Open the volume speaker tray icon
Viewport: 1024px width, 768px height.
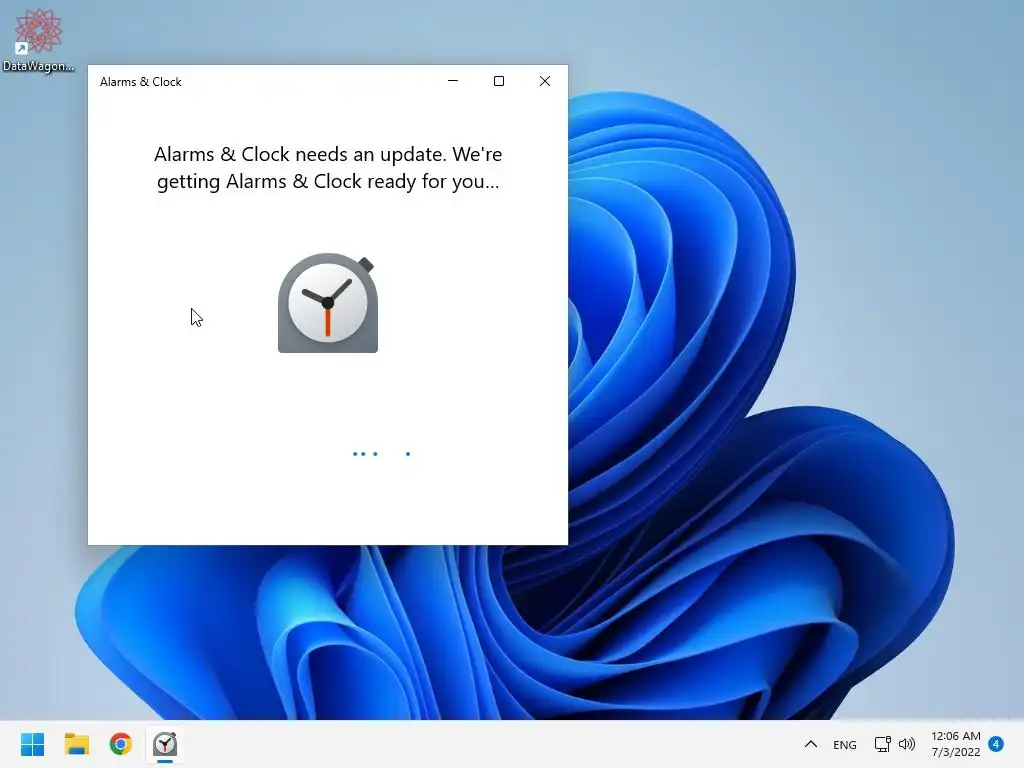click(907, 744)
